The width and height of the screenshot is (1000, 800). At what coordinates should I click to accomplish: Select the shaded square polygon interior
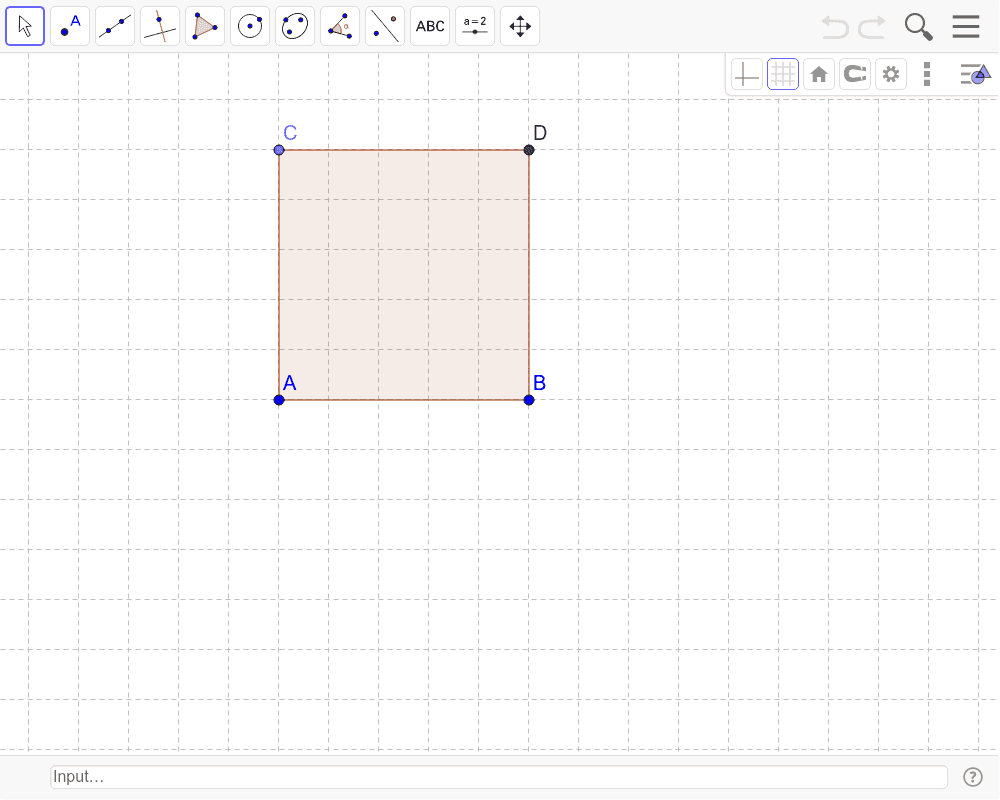[404, 275]
